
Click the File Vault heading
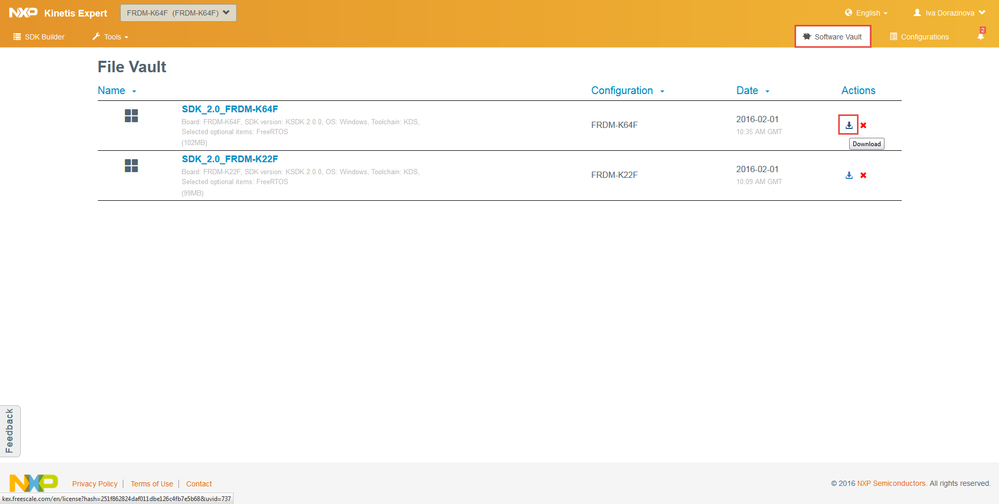click(x=132, y=67)
